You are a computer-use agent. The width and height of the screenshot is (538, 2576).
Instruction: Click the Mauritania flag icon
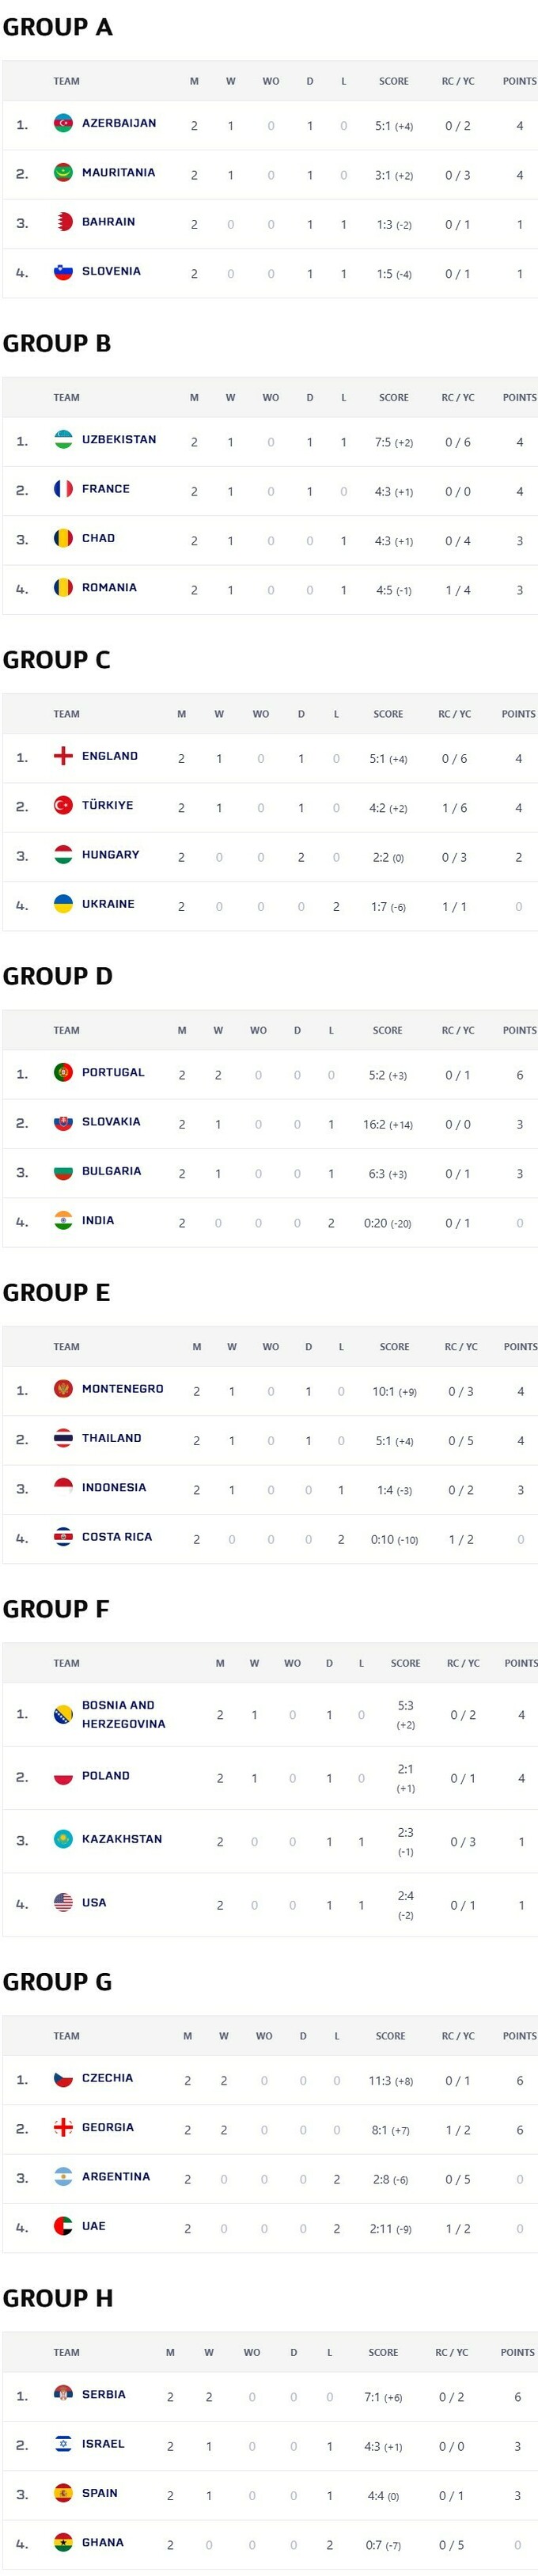(63, 173)
